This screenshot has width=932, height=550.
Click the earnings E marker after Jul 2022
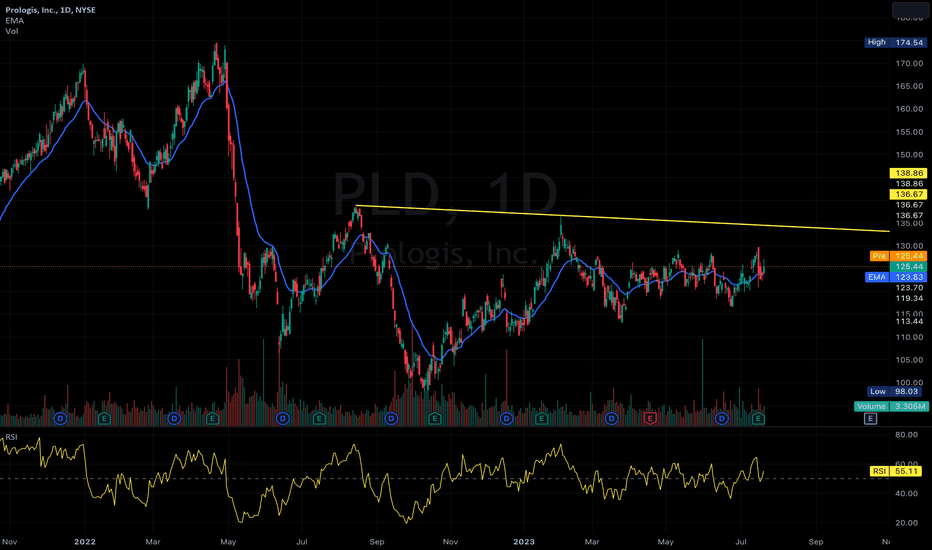point(319,419)
